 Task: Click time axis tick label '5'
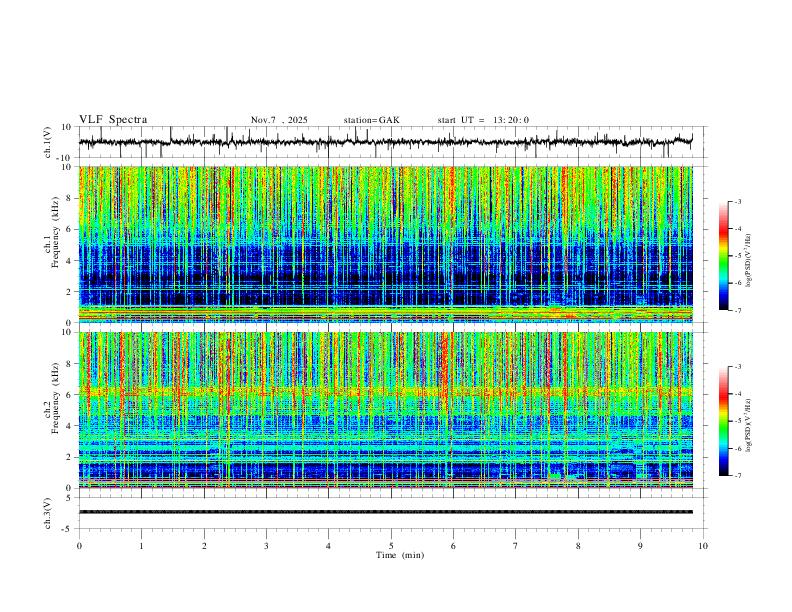391,546
